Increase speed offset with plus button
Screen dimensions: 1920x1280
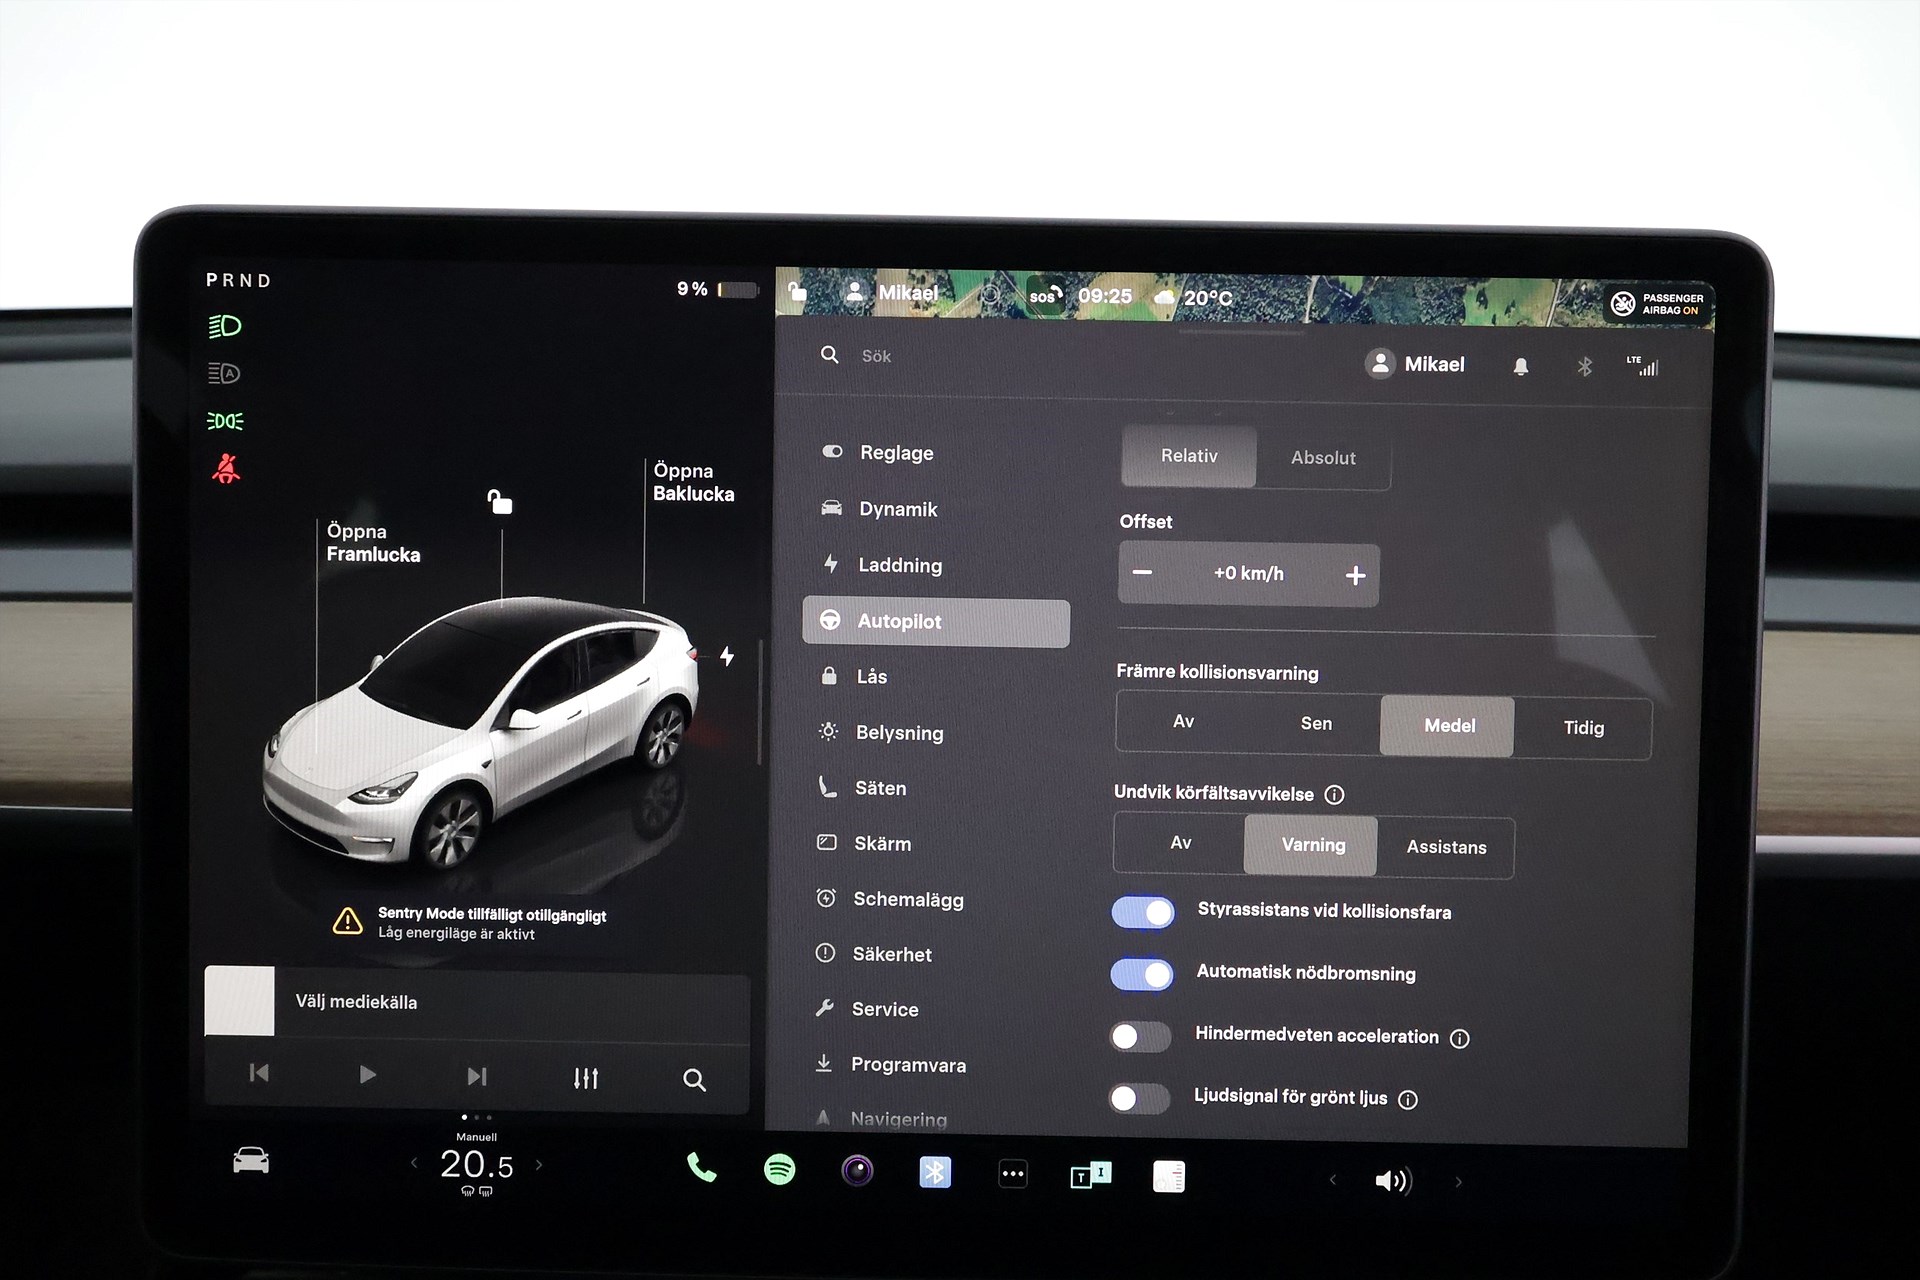tap(1355, 575)
